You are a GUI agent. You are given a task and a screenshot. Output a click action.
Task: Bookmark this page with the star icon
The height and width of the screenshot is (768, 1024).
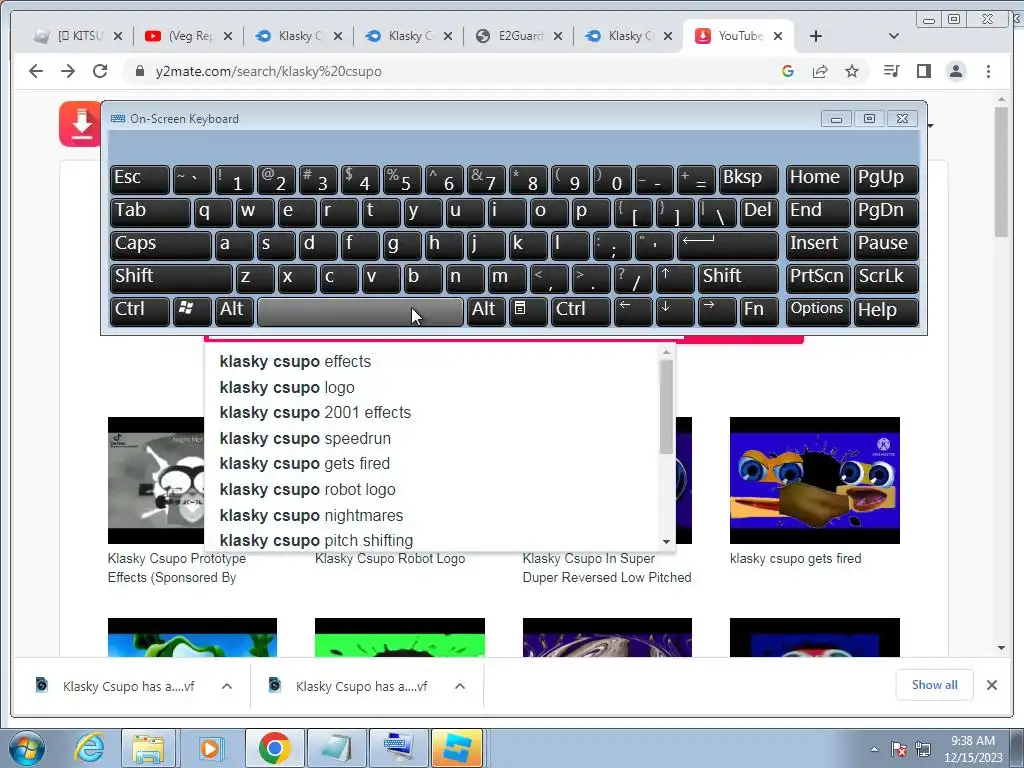pyautogui.click(x=852, y=71)
